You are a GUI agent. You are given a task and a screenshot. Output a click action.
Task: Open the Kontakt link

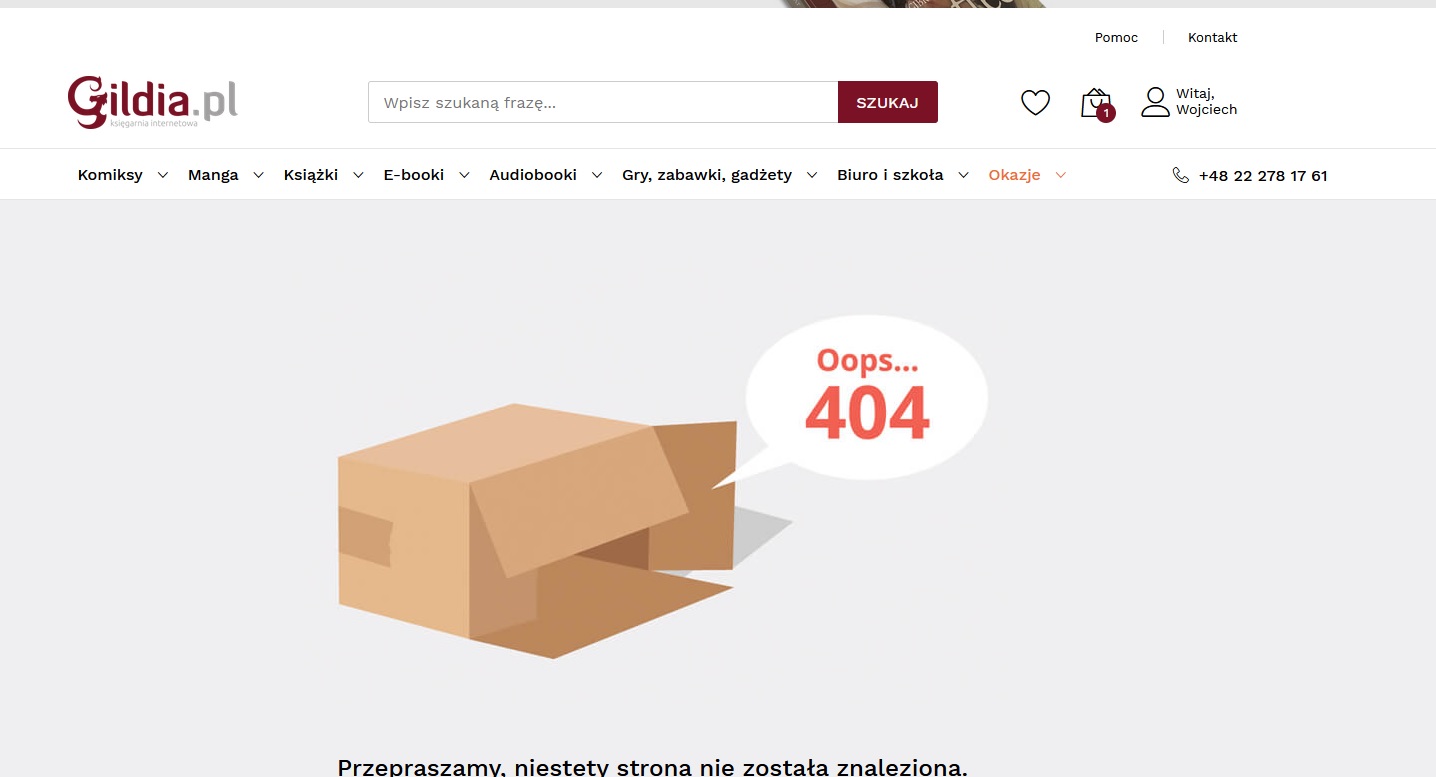[x=1212, y=38]
